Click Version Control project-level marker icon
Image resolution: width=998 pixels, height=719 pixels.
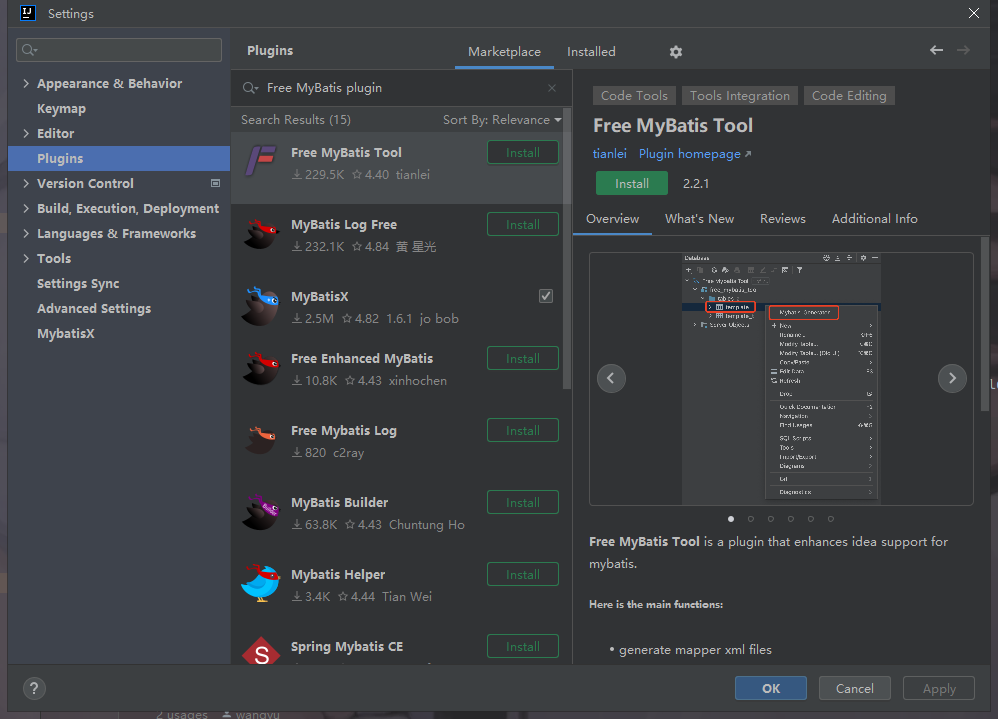pyautogui.click(x=215, y=183)
